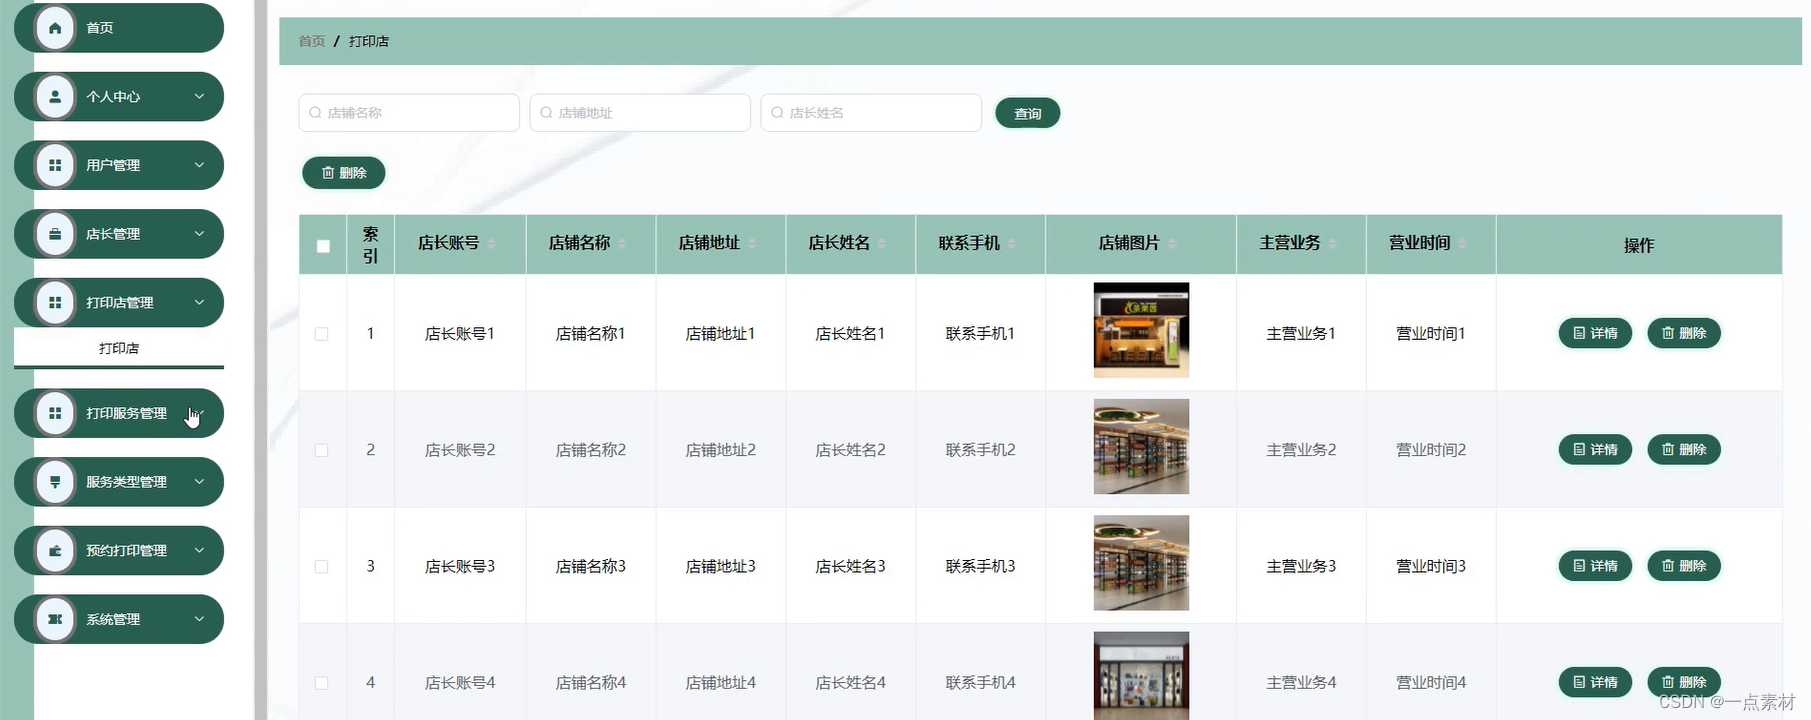The width and height of the screenshot is (1811, 720).
Task: Collapse the 打印店管理 menu chevron
Action: coord(199,303)
